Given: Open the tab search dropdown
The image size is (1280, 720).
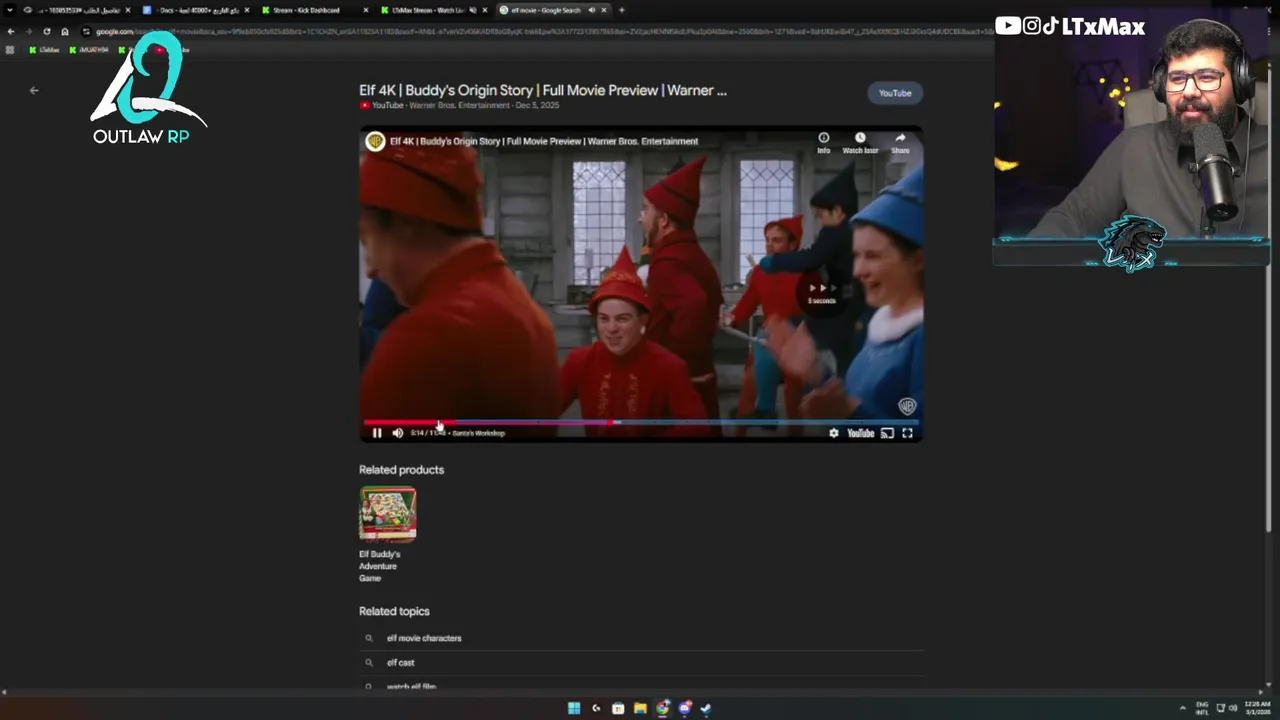Looking at the screenshot, I should [10, 10].
